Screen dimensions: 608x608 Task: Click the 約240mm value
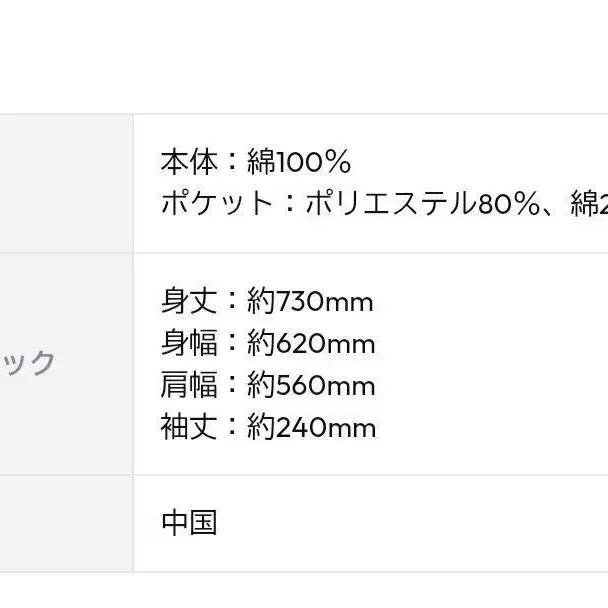pyautogui.click(x=311, y=427)
